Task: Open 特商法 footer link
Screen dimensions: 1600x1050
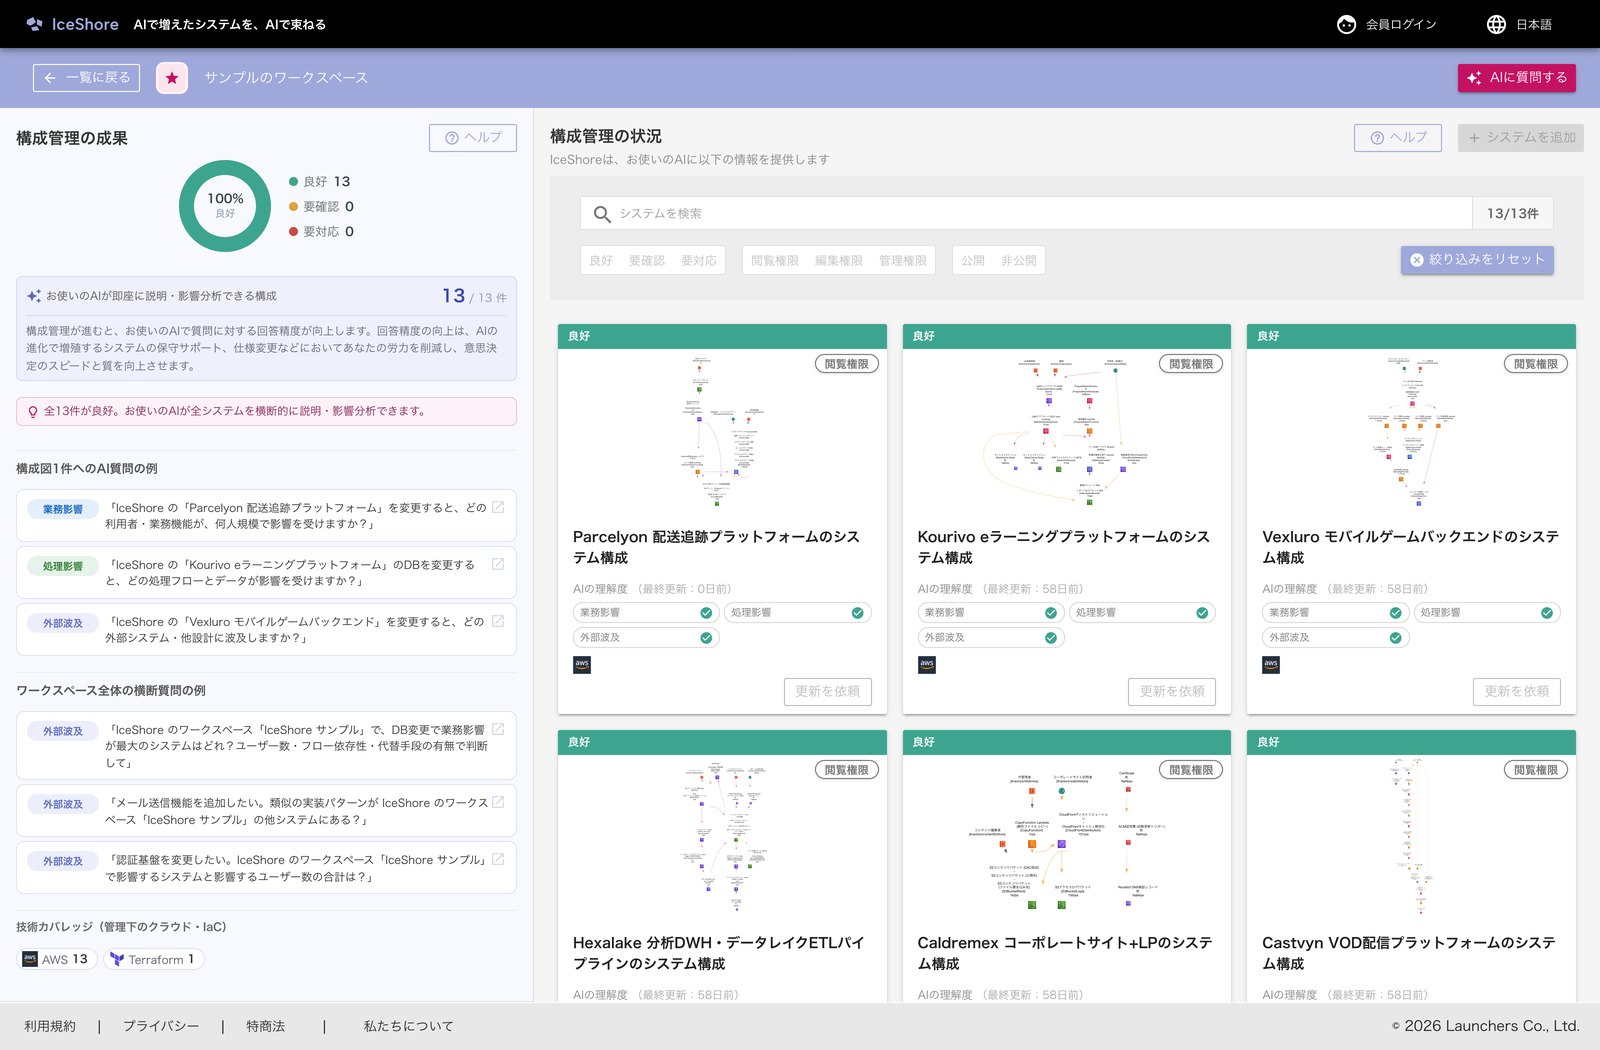Action: coord(266,1026)
